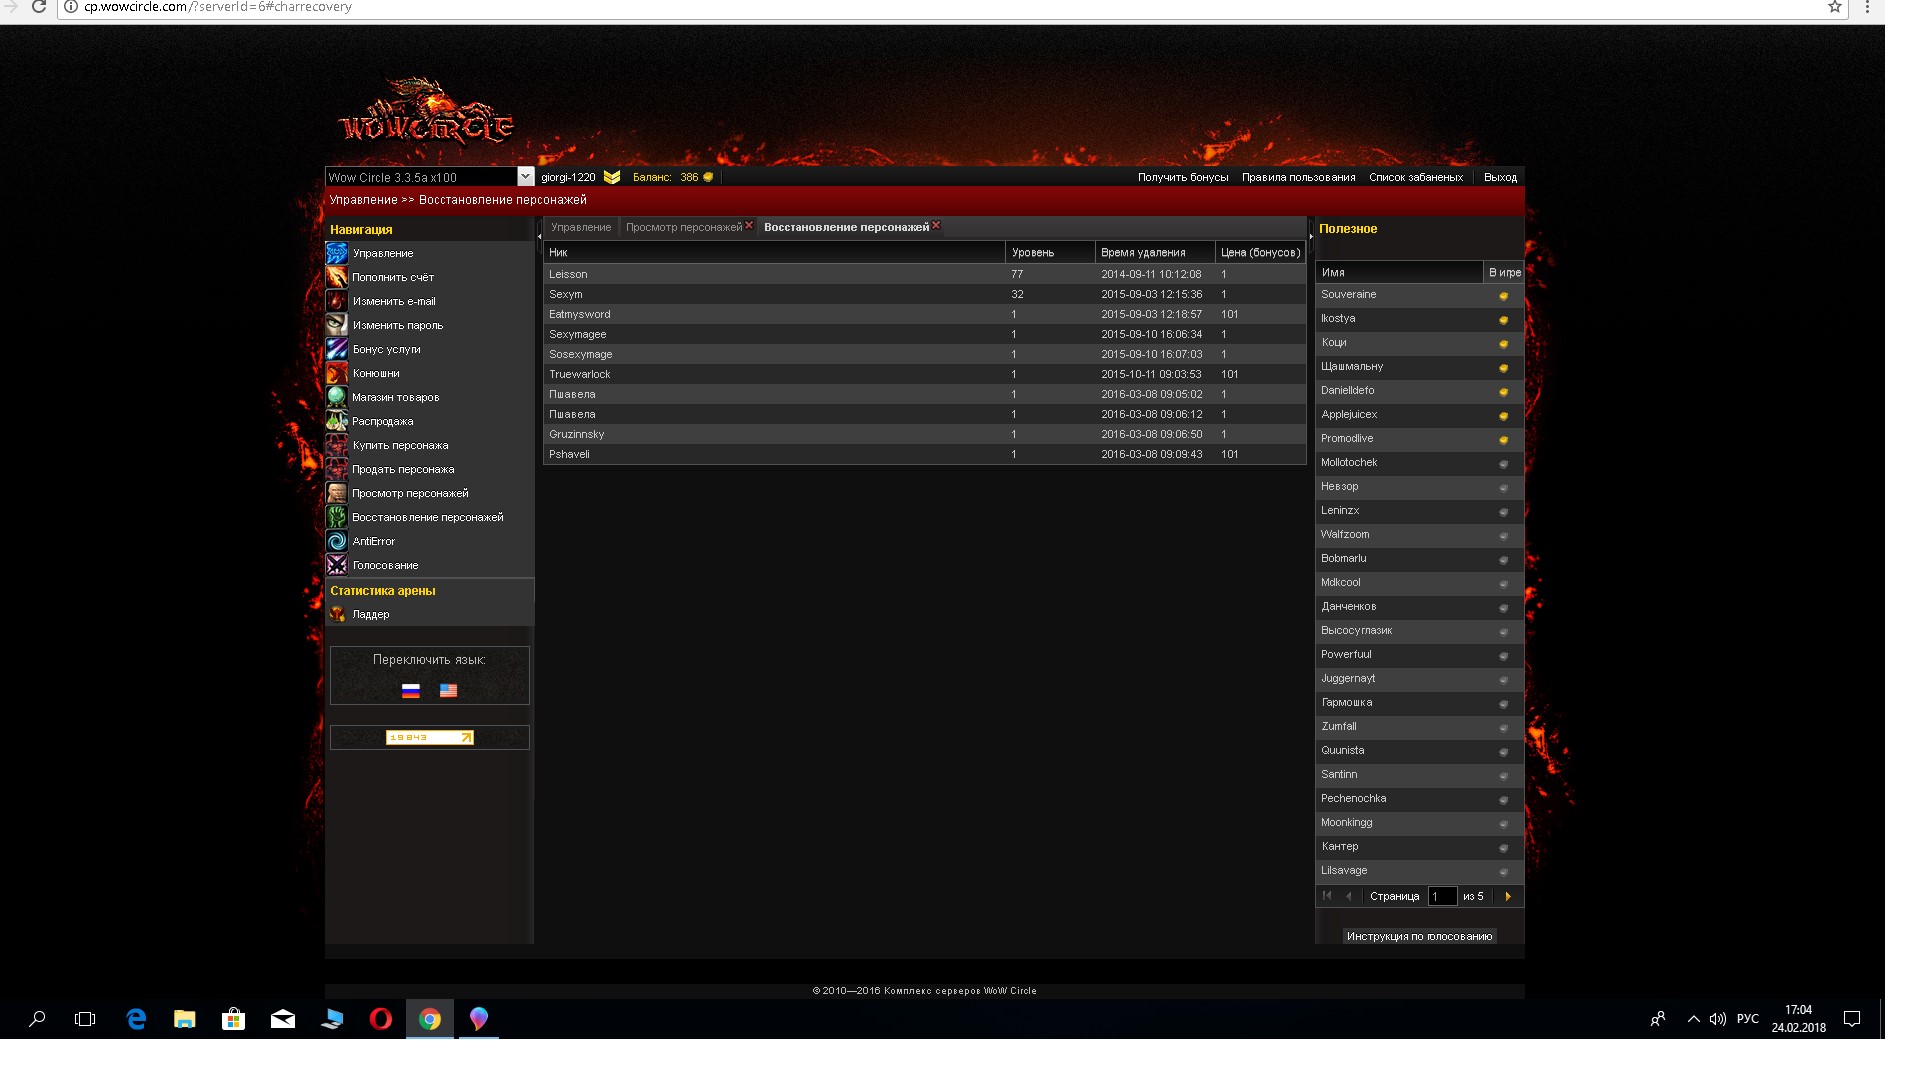The height and width of the screenshot is (1080, 1920).
Task: Click the AntiError swirl icon
Action: (337, 541)
